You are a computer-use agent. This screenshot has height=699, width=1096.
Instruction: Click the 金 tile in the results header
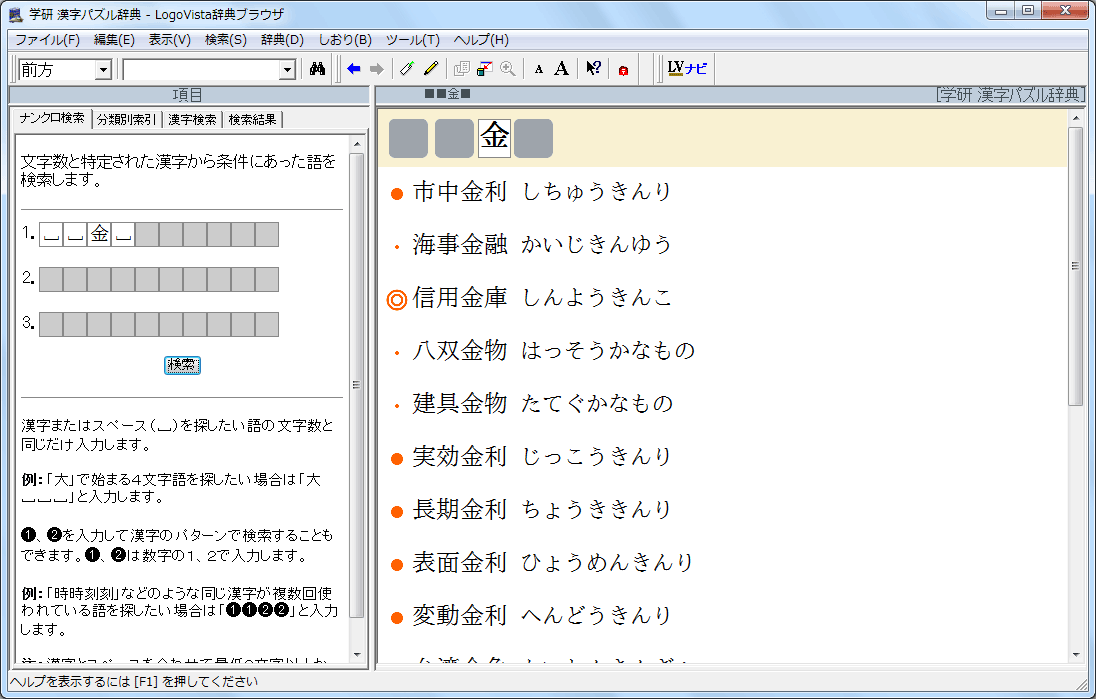(x=494, y=138)
